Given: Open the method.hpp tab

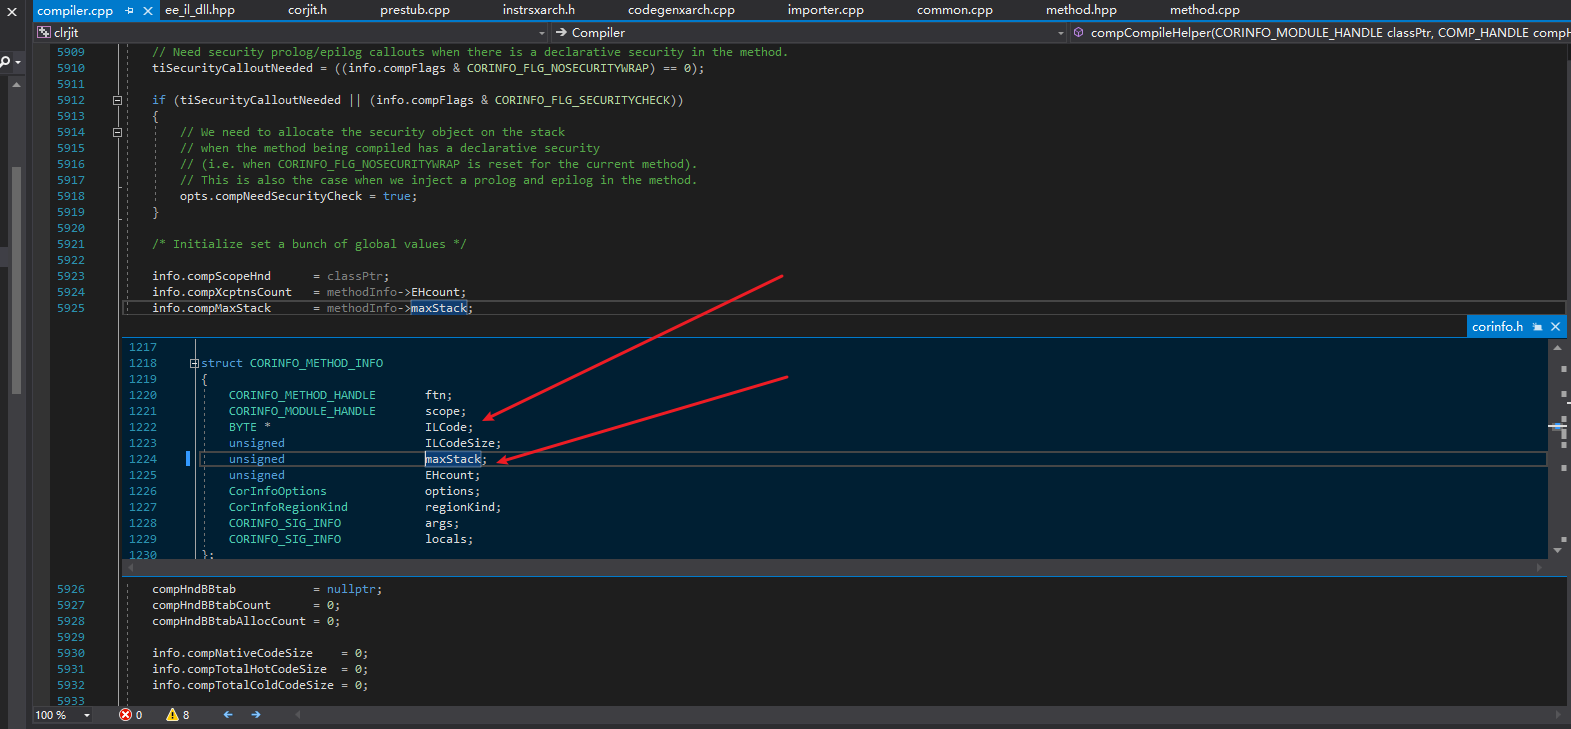Looking at the screenshot, I should click(1081, 10).
